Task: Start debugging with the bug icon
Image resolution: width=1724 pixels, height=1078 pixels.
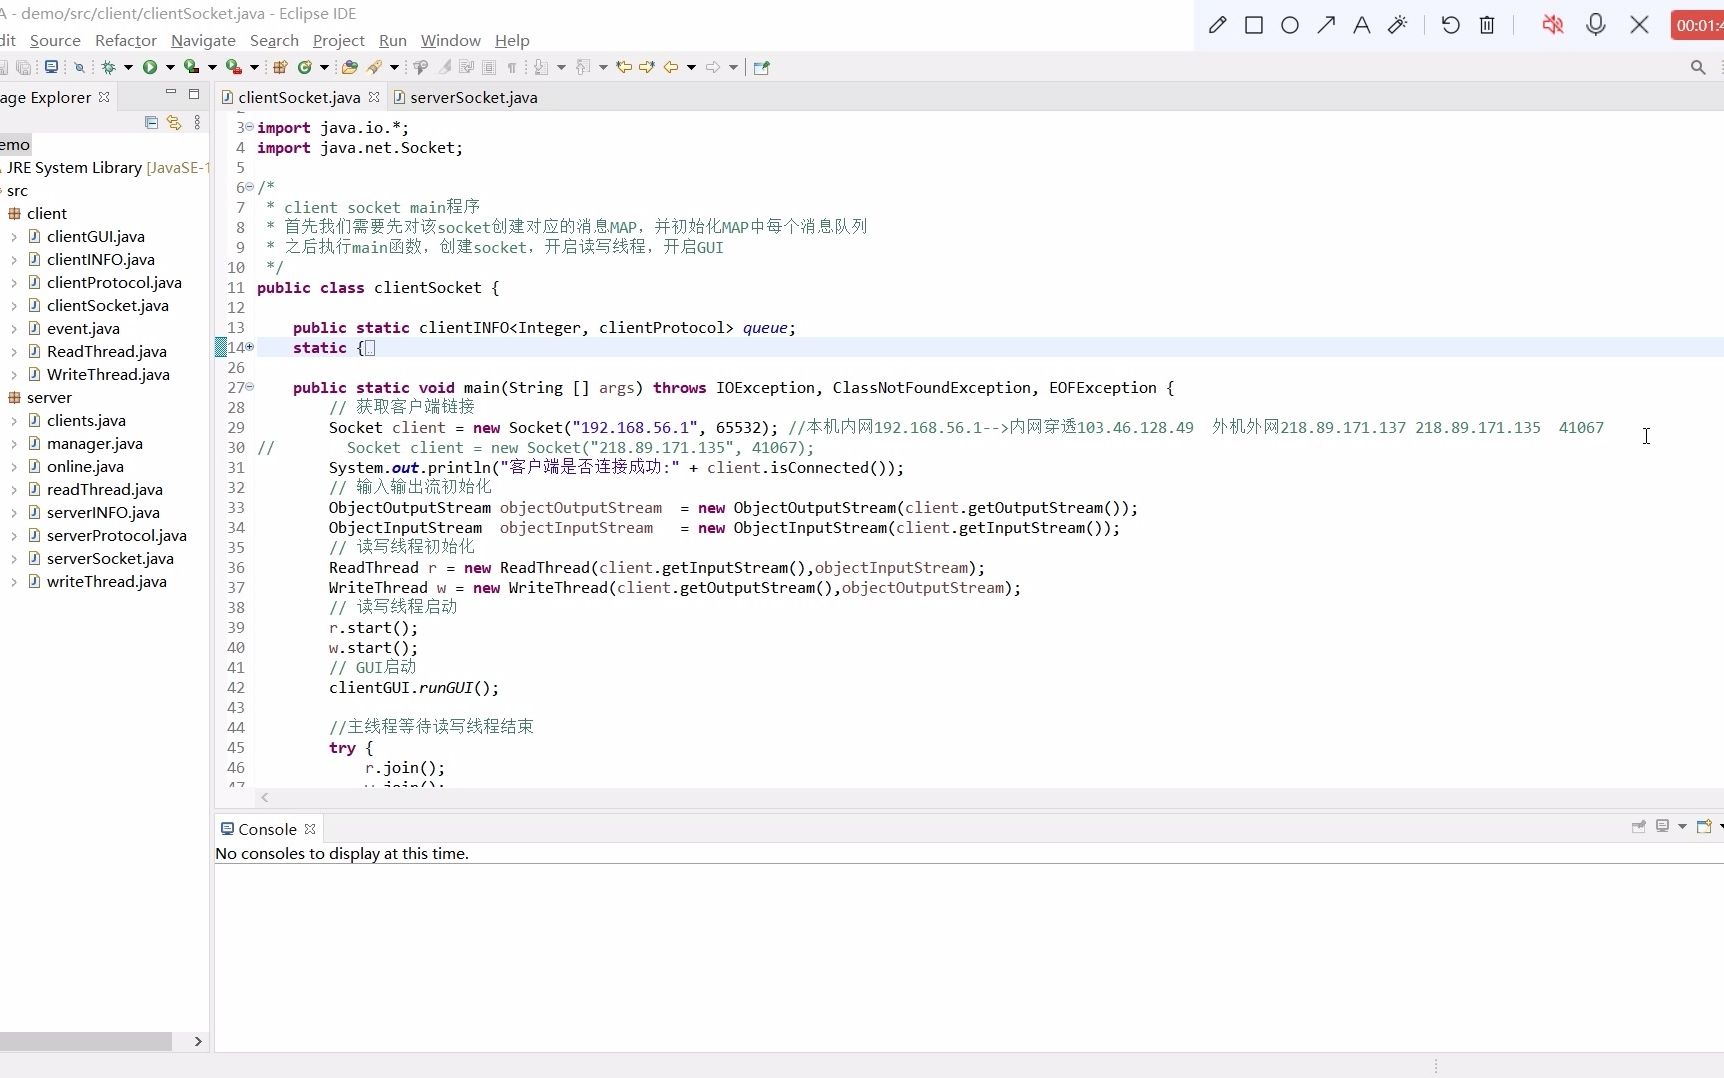Action: click(x=108, y=67)
